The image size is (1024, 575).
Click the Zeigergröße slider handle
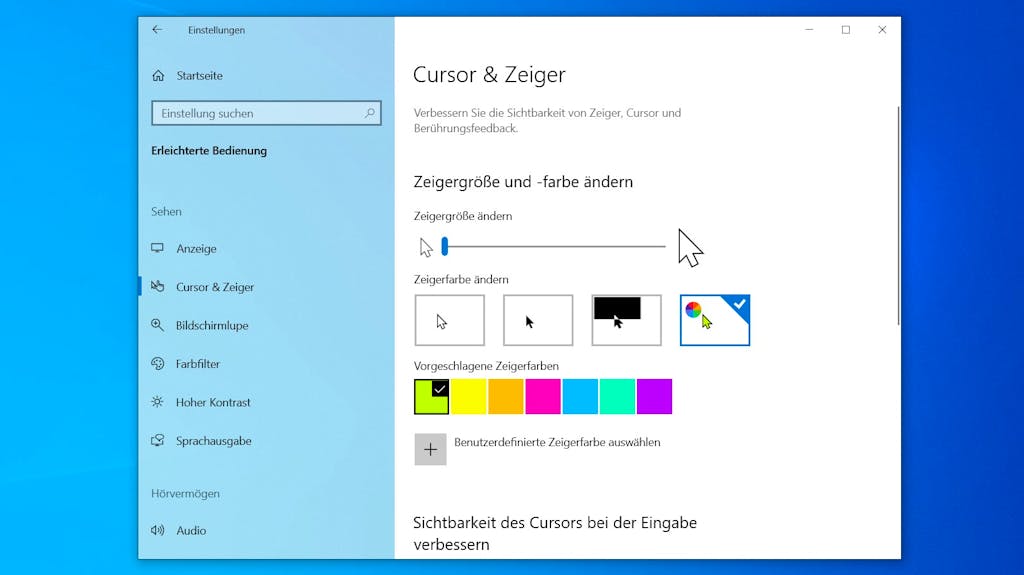pyautogui.click(x=445, y=246)
